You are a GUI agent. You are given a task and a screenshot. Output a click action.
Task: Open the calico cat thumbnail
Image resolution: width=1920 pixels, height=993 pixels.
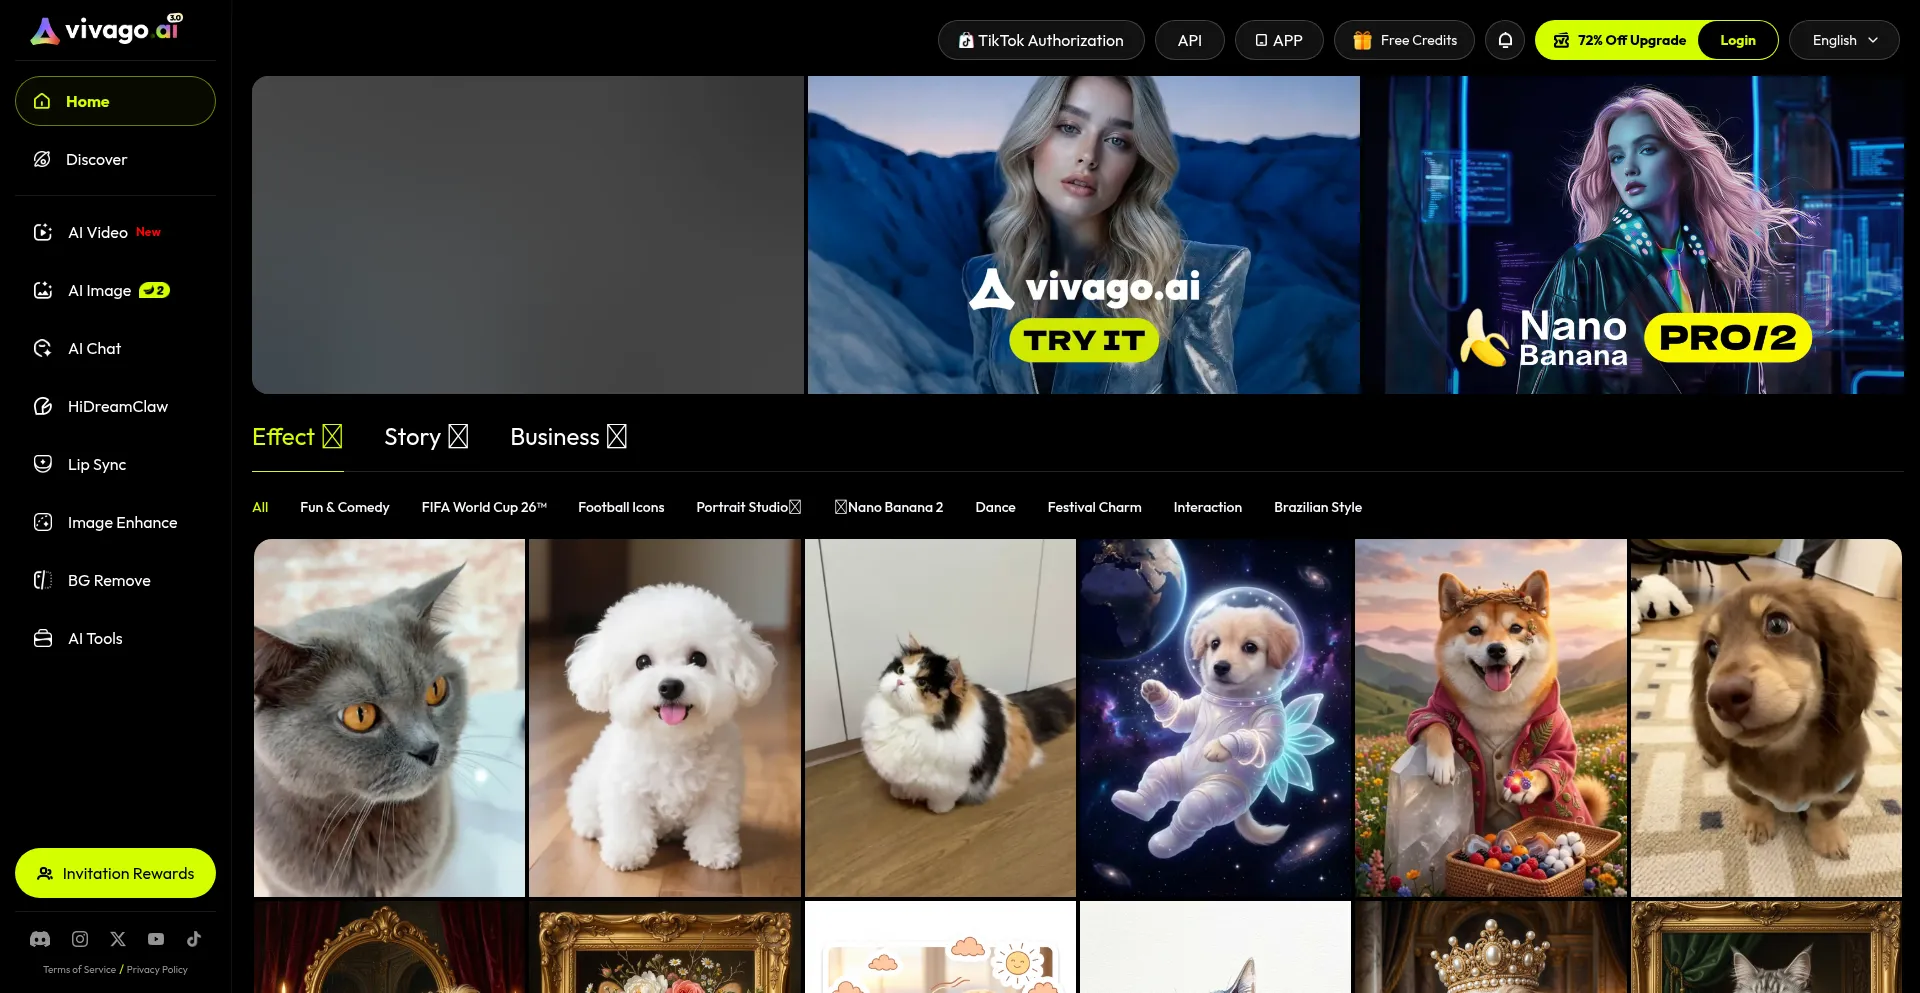click(940, 718)
